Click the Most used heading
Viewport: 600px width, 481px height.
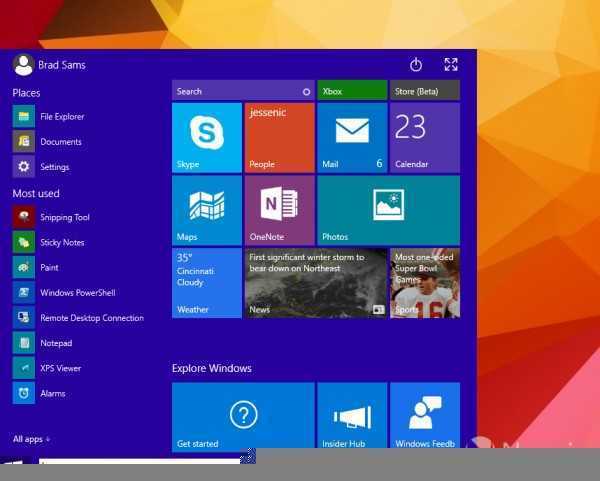36,193
